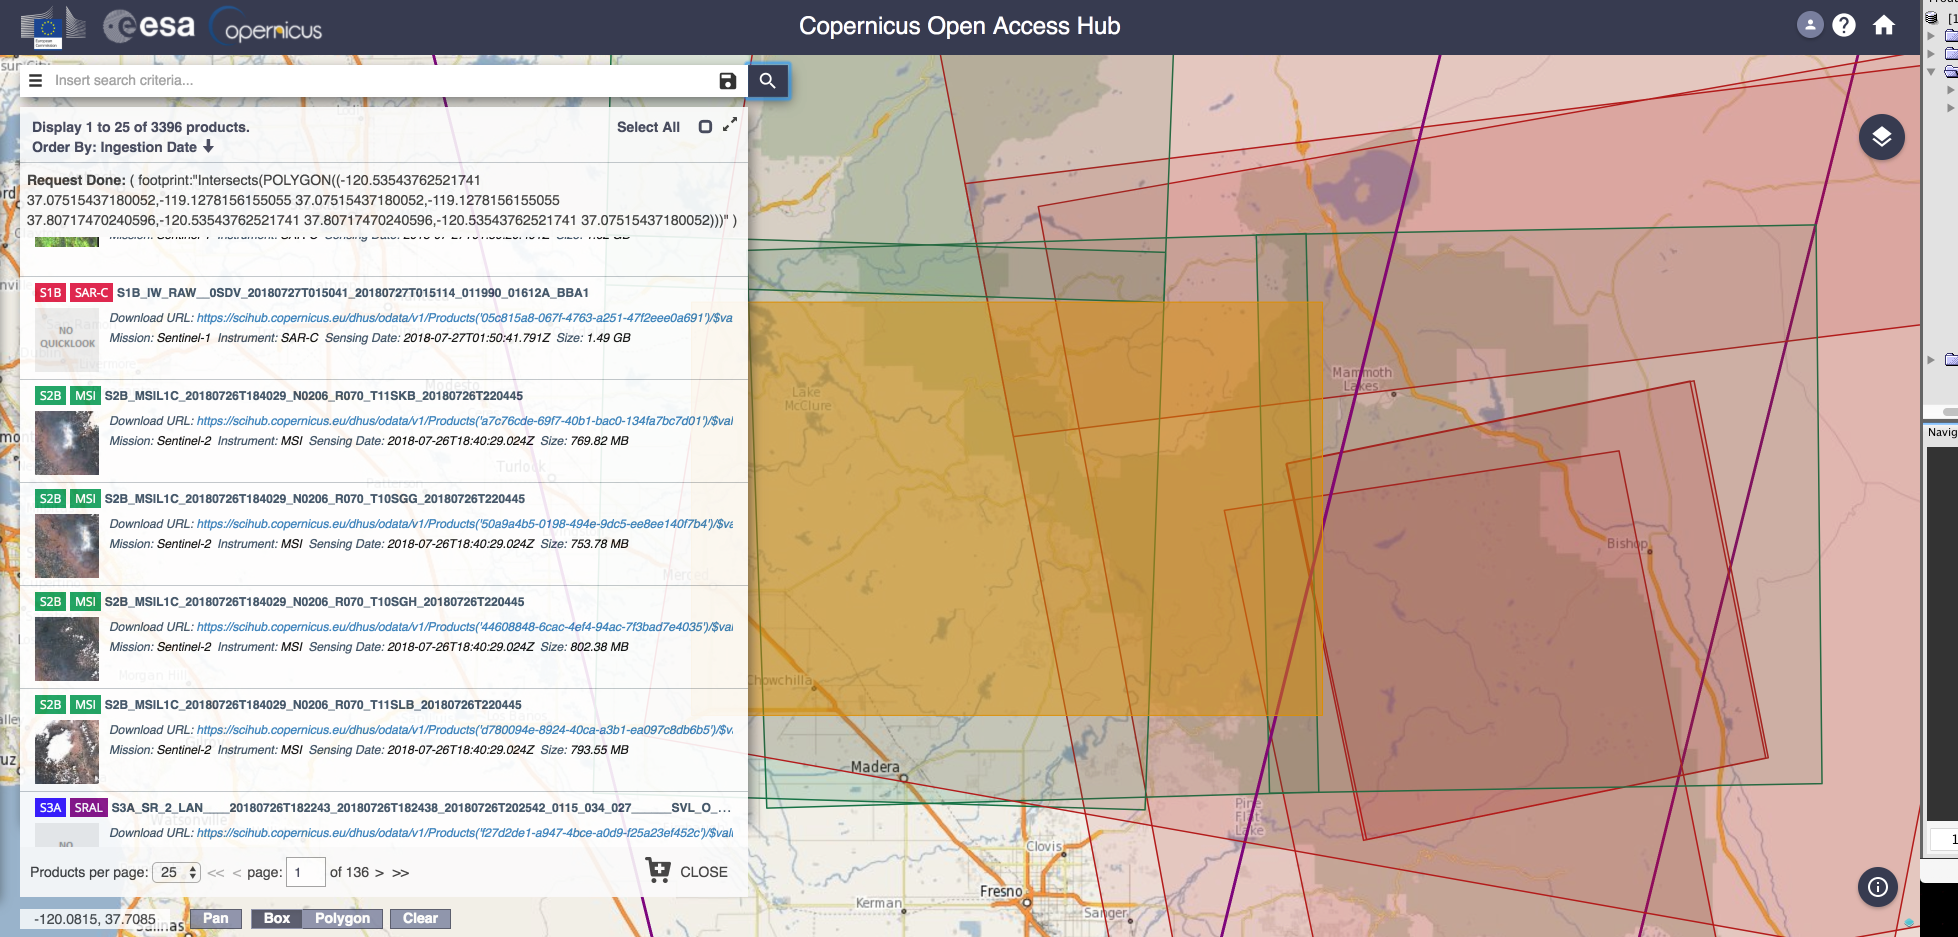This screenshot has width=1958, height=937.
Task: Select the S3A_SR_2_LAN product title
Action: (421, 808)
